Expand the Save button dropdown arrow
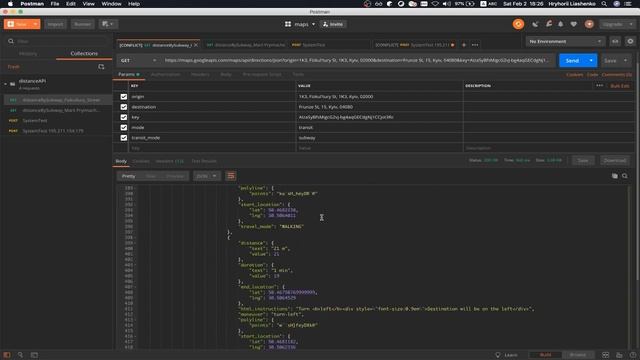 point(625,60)
